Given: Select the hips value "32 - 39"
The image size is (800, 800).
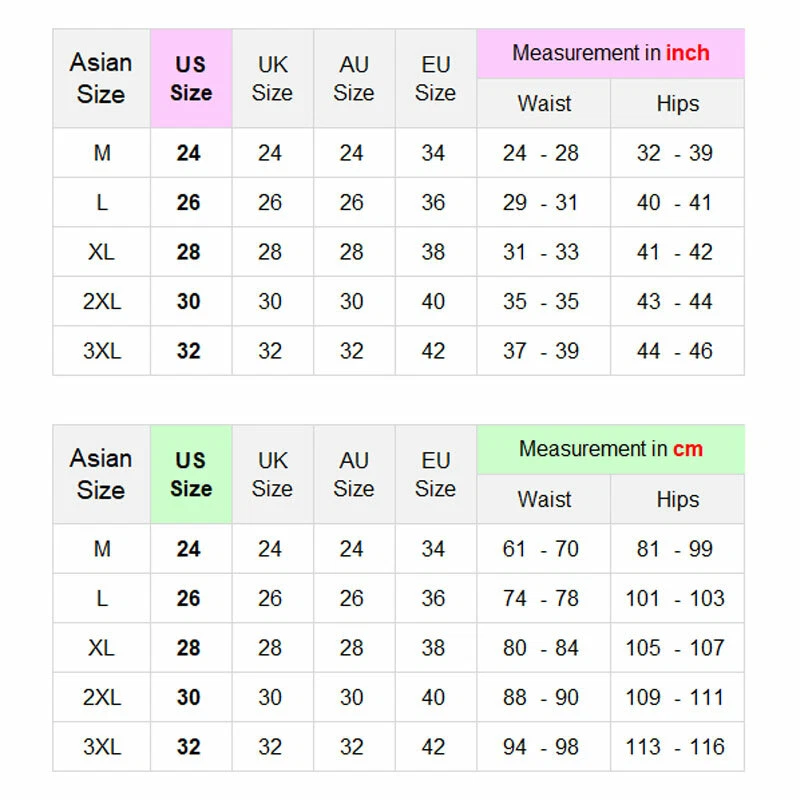Looking at the screenshot, I should point(675,153).
